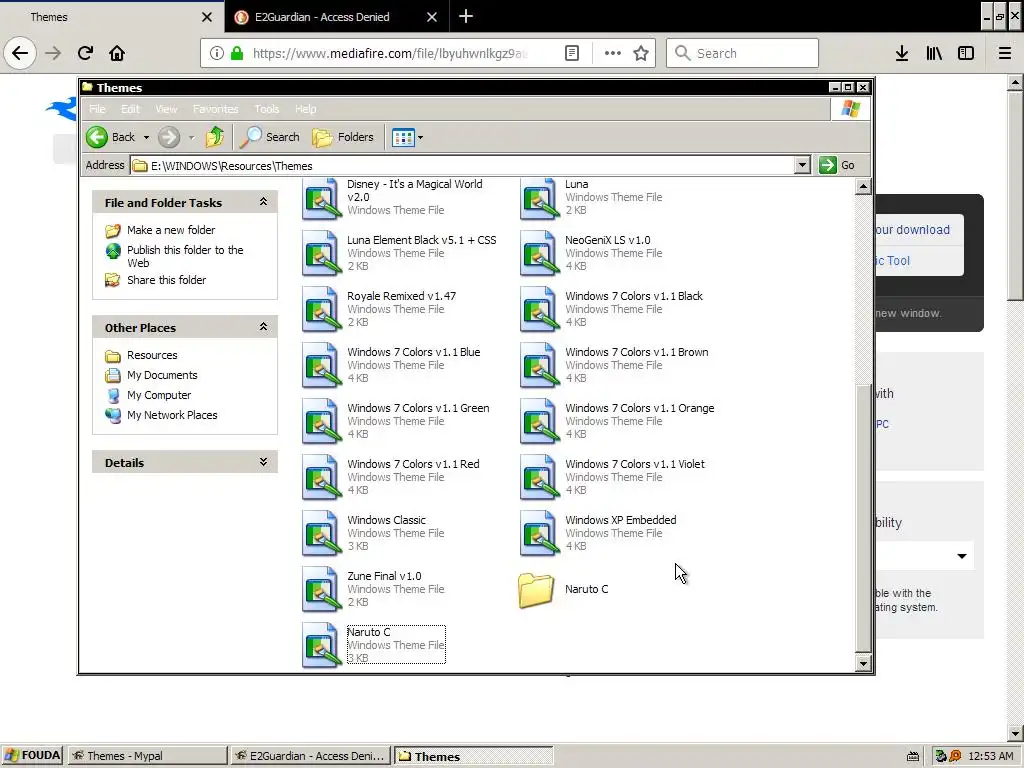The height and width of the screenshot is (768, 1024).
Task: Click Make a new folder task
Action: (x=170, y=230)
